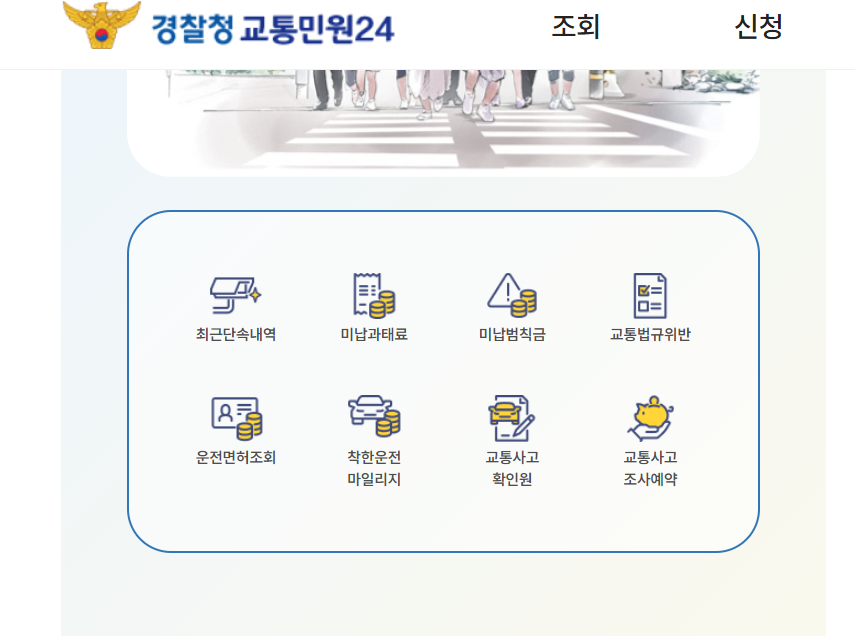Open the 운전면허조회 license card icon
Image resolution: width=855 pixels, height=636 pixels.
(237, 418)
